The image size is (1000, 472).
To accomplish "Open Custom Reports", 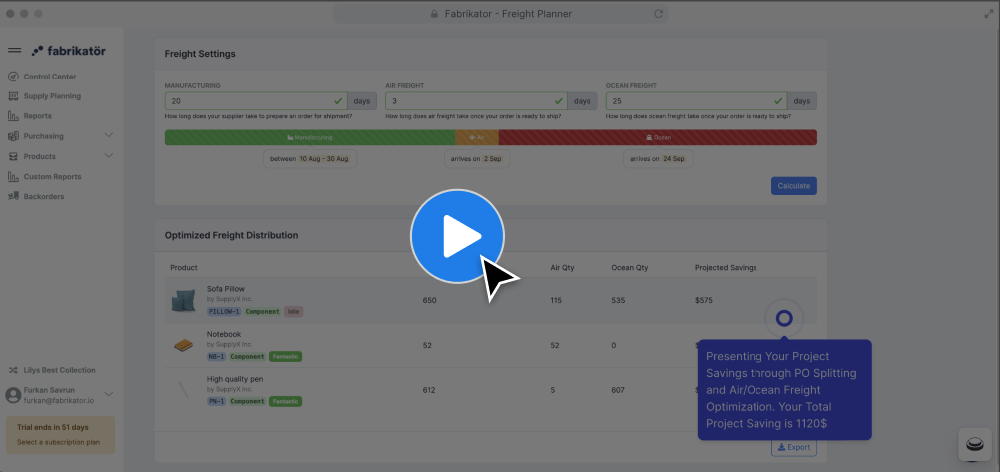I will [x=52, y=177].
